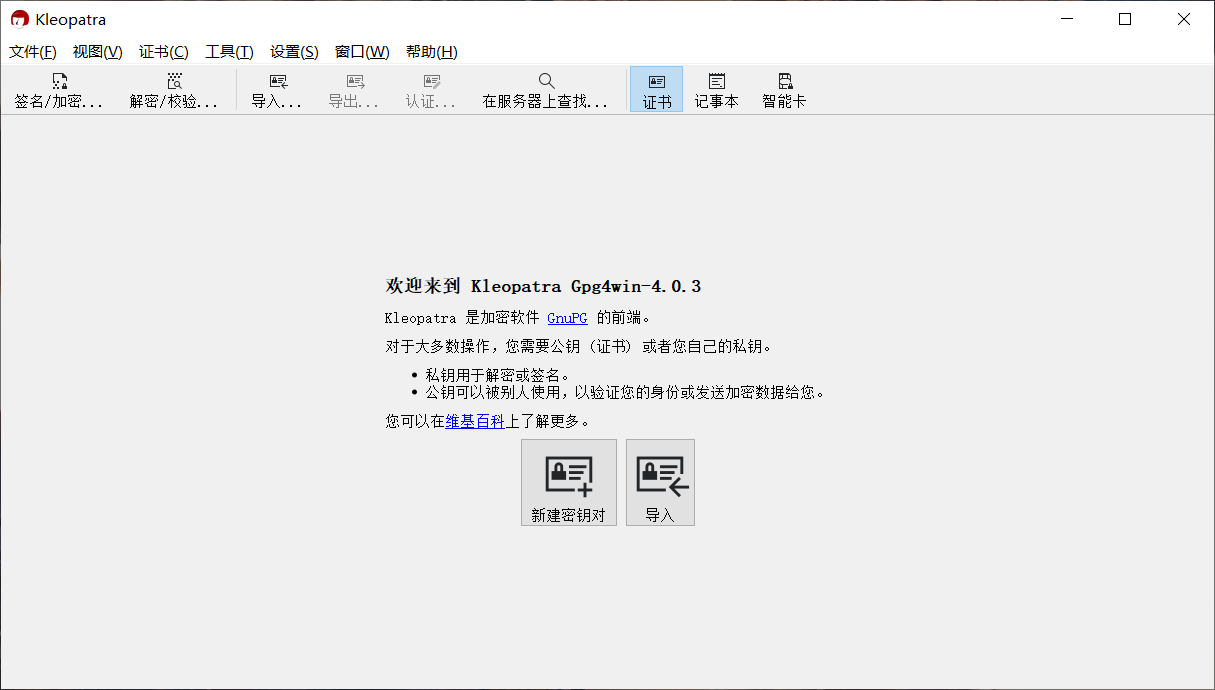Open the 文件 menu
This screenshot has height=690, width=1215.
(31, 51)
